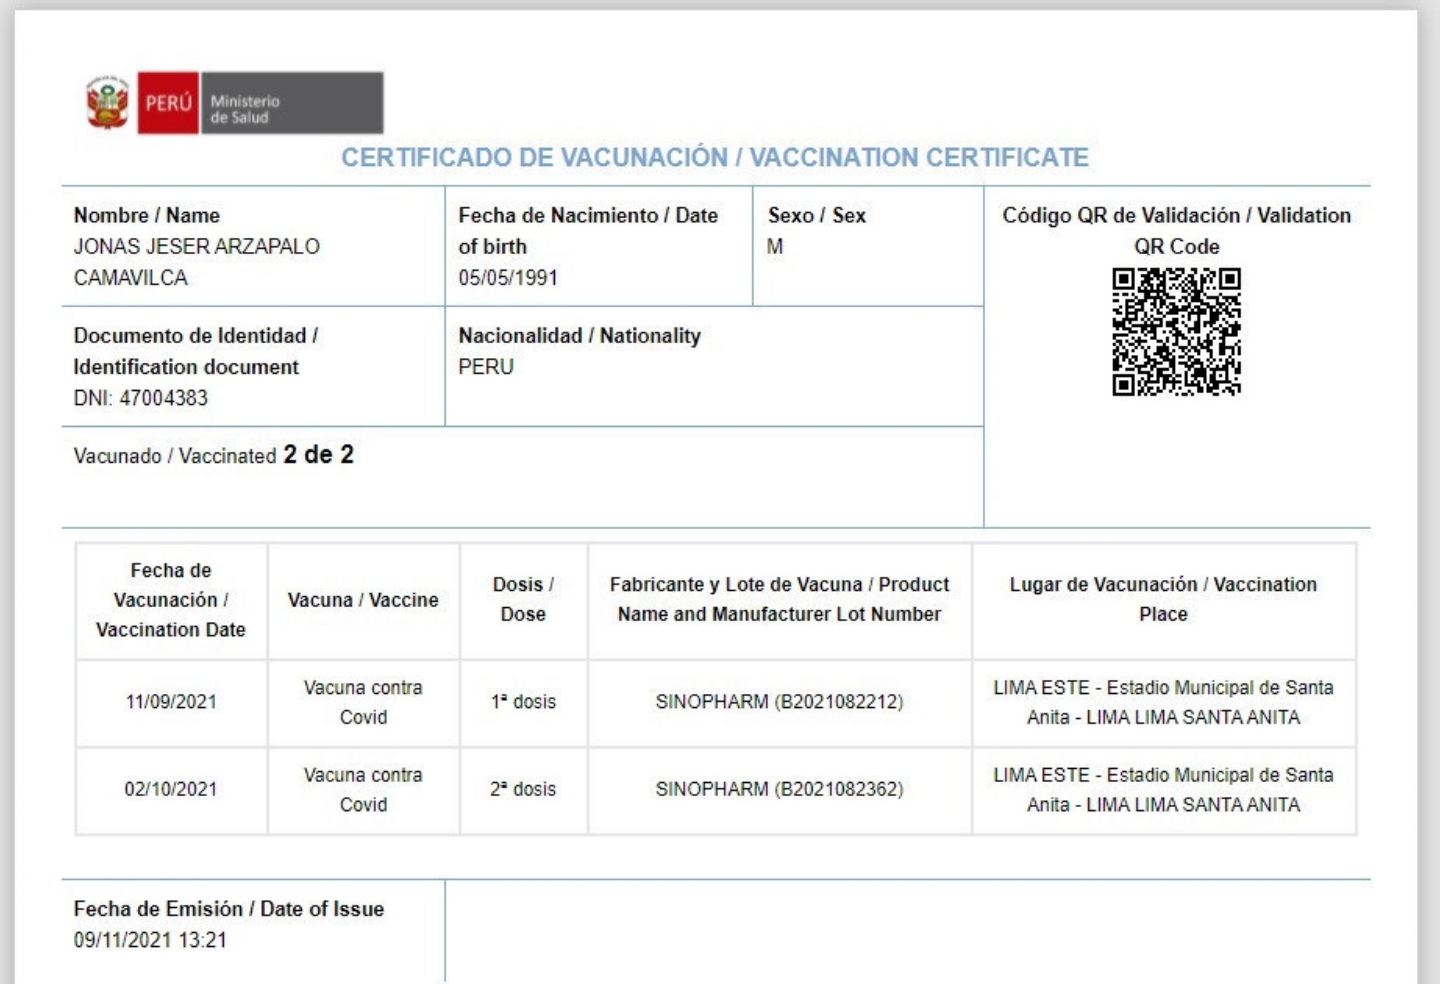Click the Vacuna / Vaccine column header

click(363, 600)
